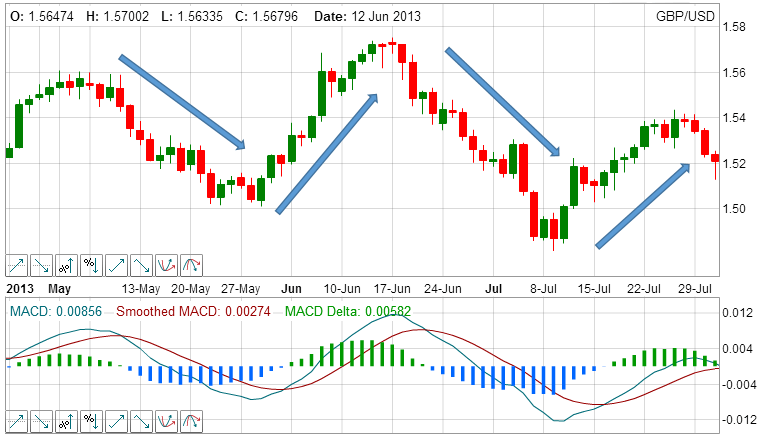Click the '24-Jun' date label
This screenshot has width=763, height=434.
443,289
